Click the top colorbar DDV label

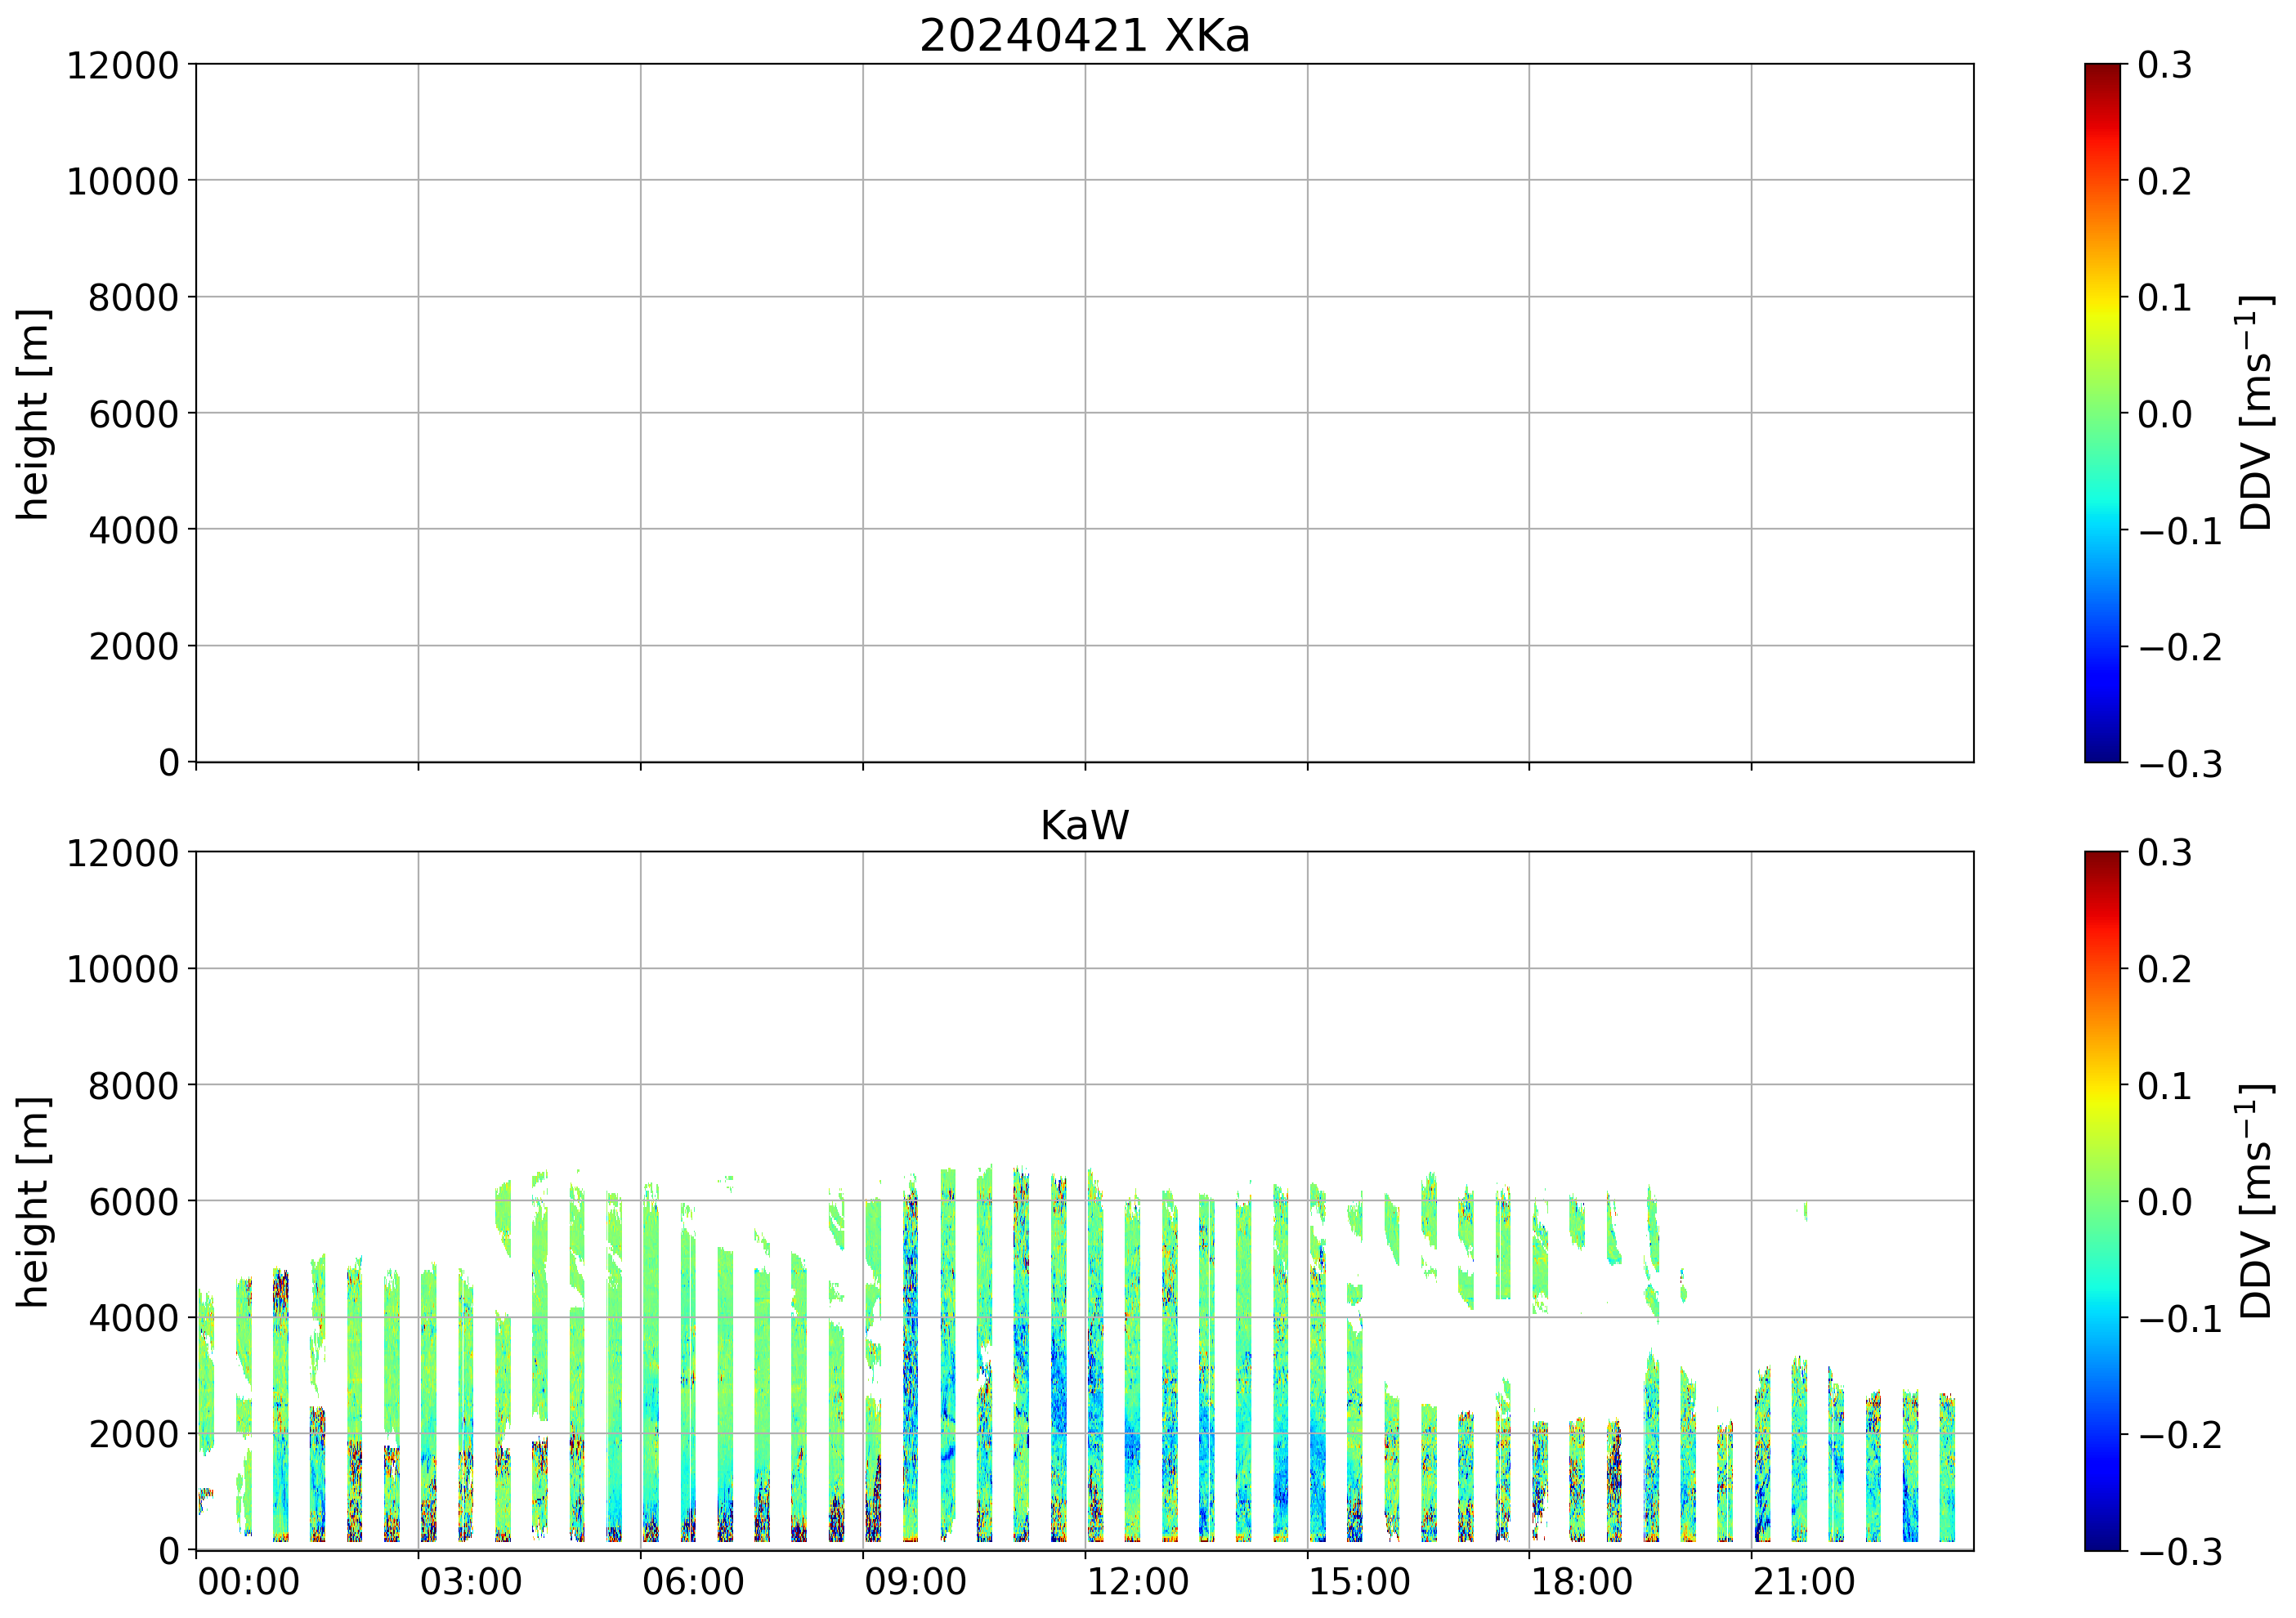tap(2257, 413)
